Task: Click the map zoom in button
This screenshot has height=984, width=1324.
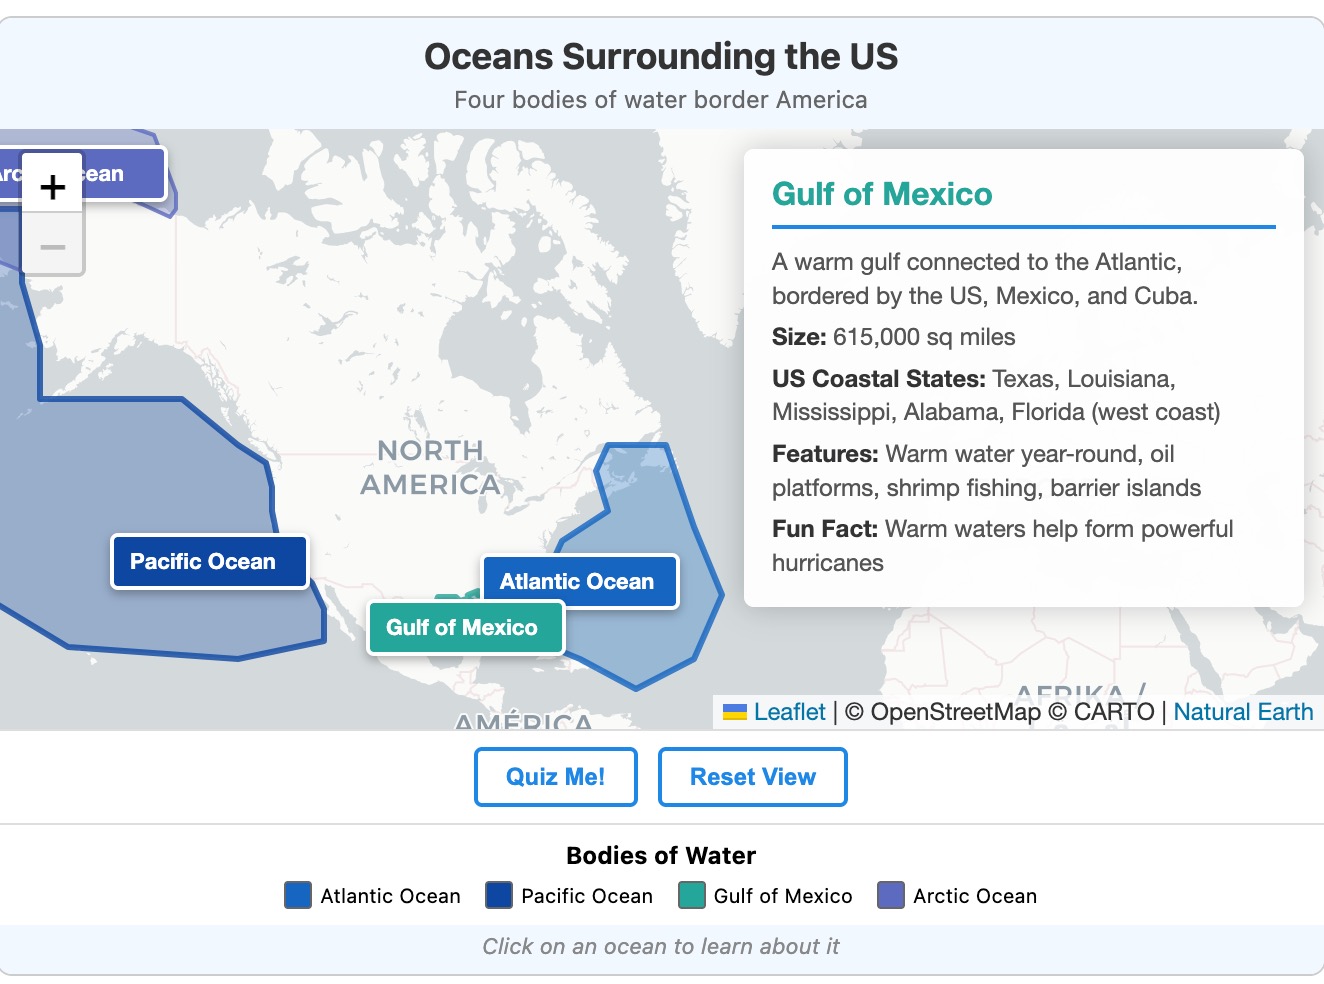Action: tap(51, 185)
